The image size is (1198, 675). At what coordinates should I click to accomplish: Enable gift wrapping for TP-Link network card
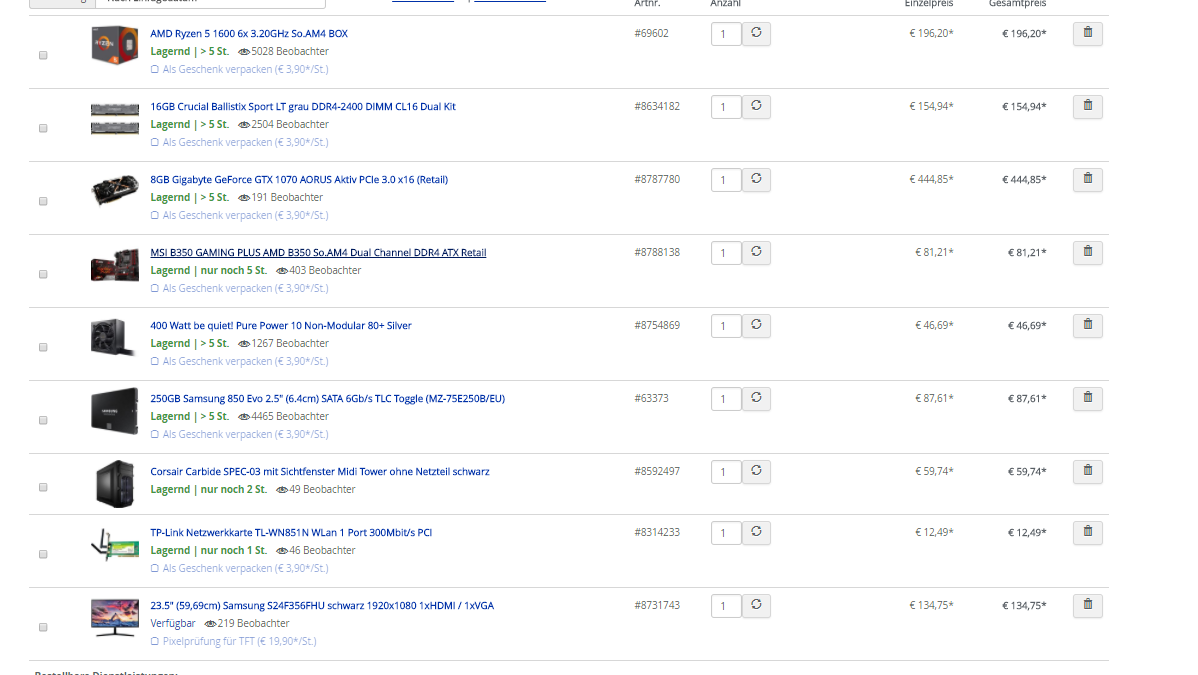tap(154, 569)
